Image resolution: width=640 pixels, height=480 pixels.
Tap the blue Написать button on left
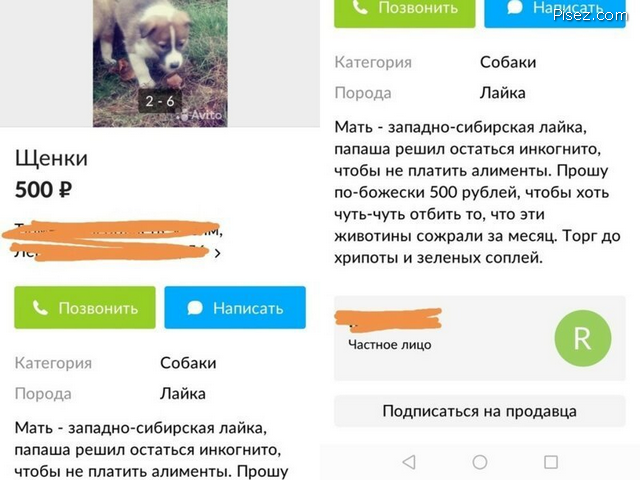click(235, 307)
